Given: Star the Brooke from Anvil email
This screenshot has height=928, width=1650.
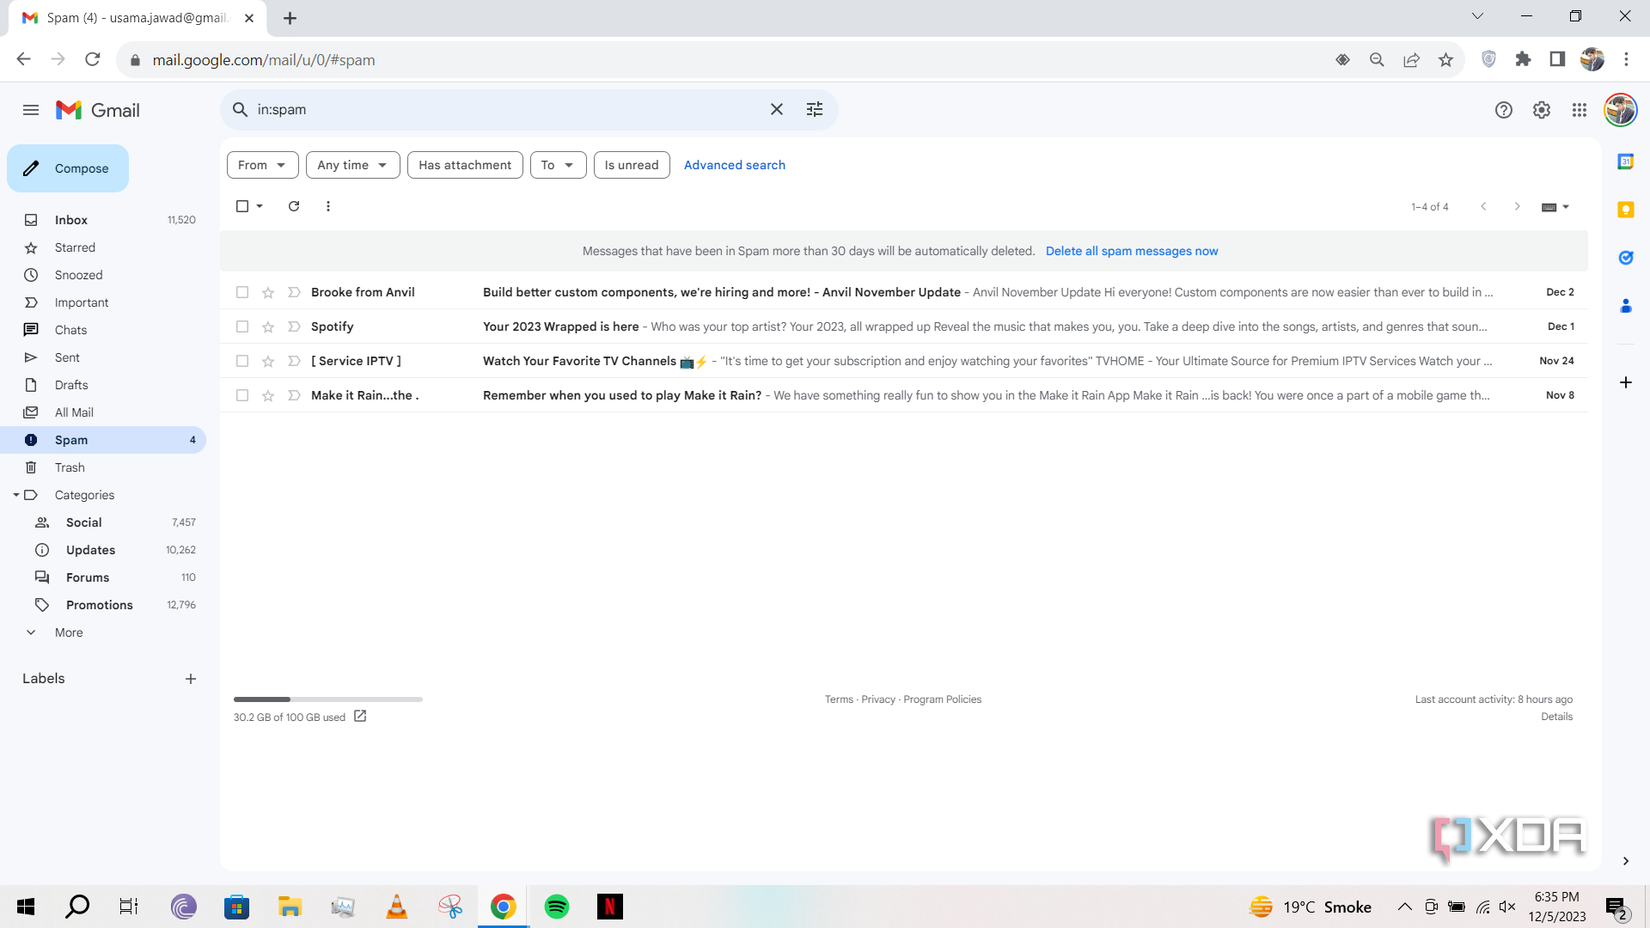Looking at the screenshot, I should pyautogui.click(x=268, y=292).
